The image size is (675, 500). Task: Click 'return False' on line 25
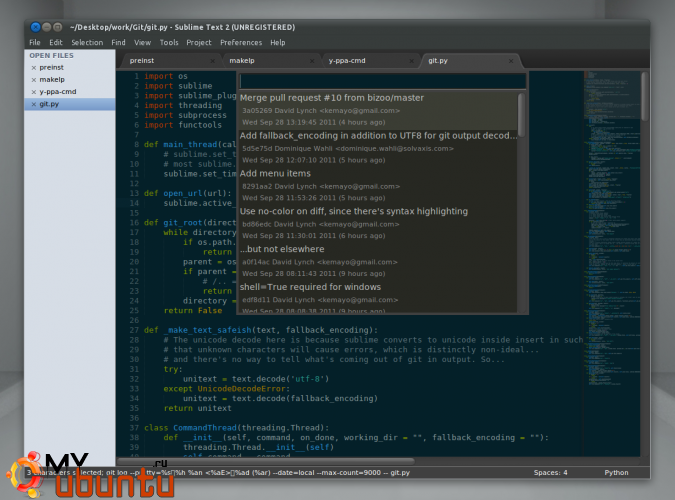click(x=193, y=311)
